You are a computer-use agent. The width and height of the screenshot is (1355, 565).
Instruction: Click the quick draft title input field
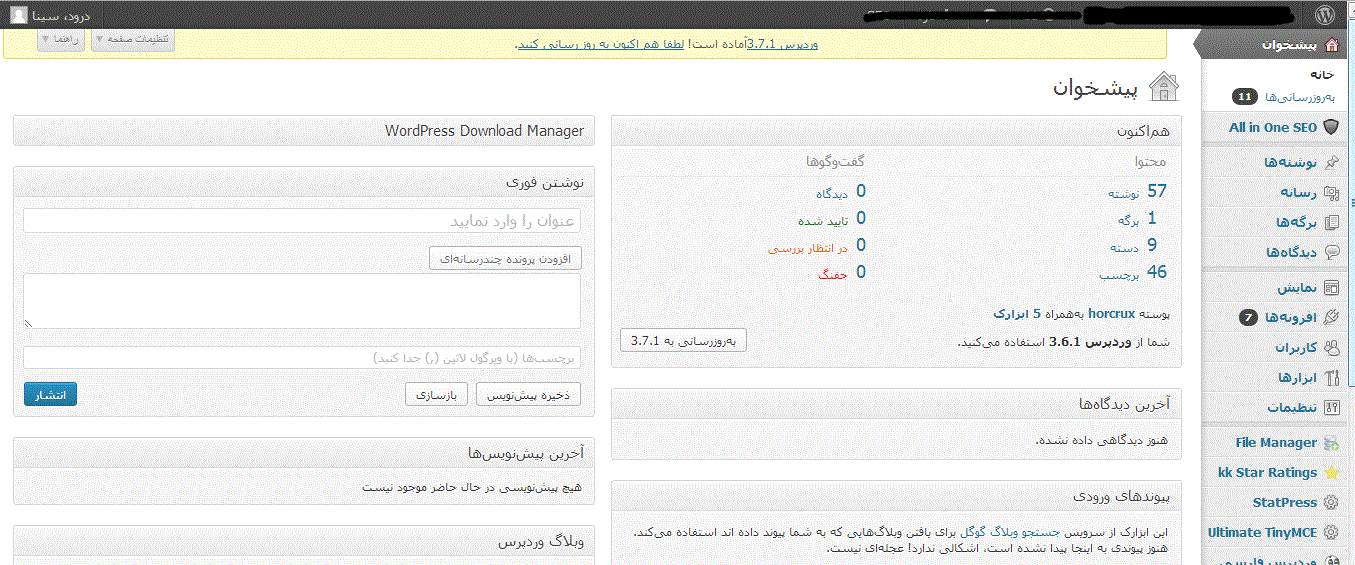point(301,221)
